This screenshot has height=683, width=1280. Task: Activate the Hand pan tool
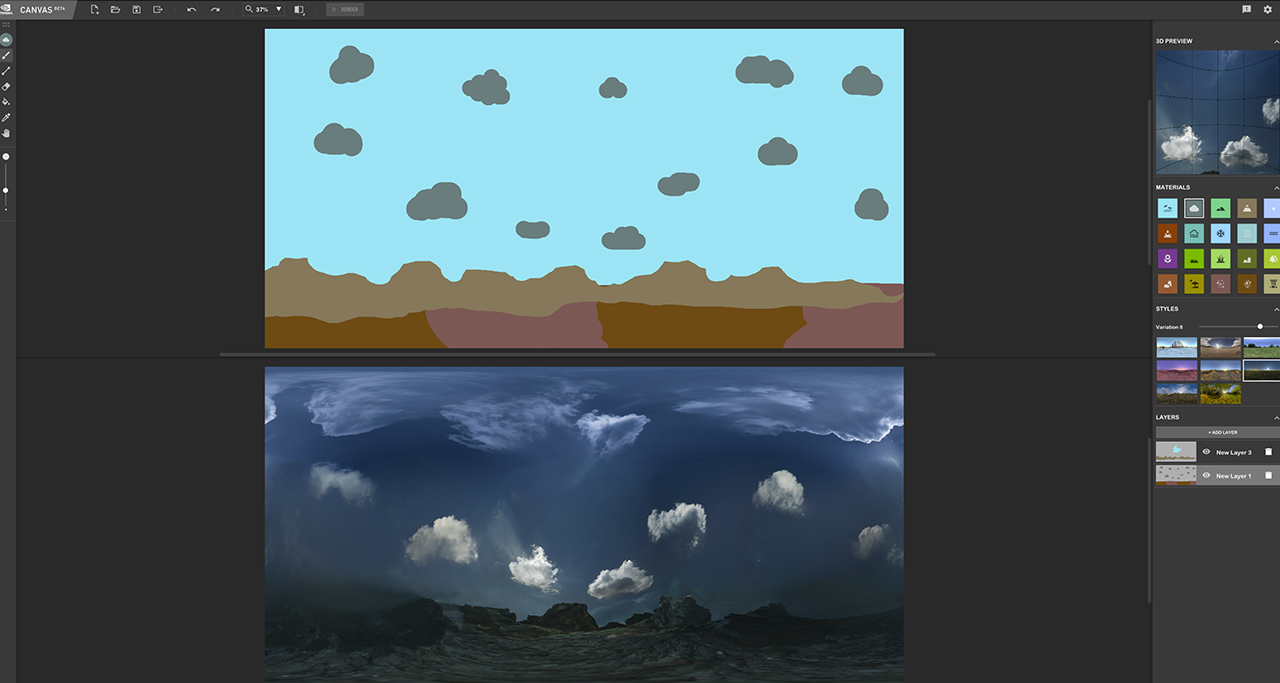coord(6,133)
